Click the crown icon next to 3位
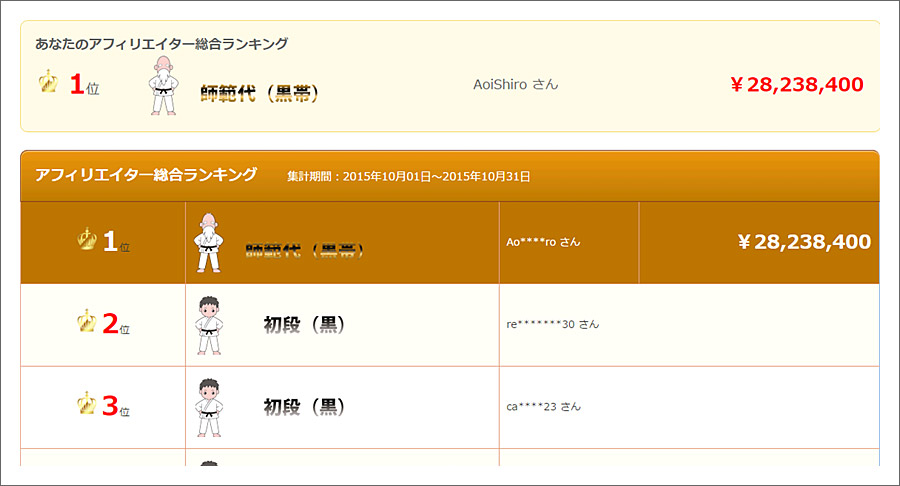The image size is (900, 486). (x=86, y=406)
